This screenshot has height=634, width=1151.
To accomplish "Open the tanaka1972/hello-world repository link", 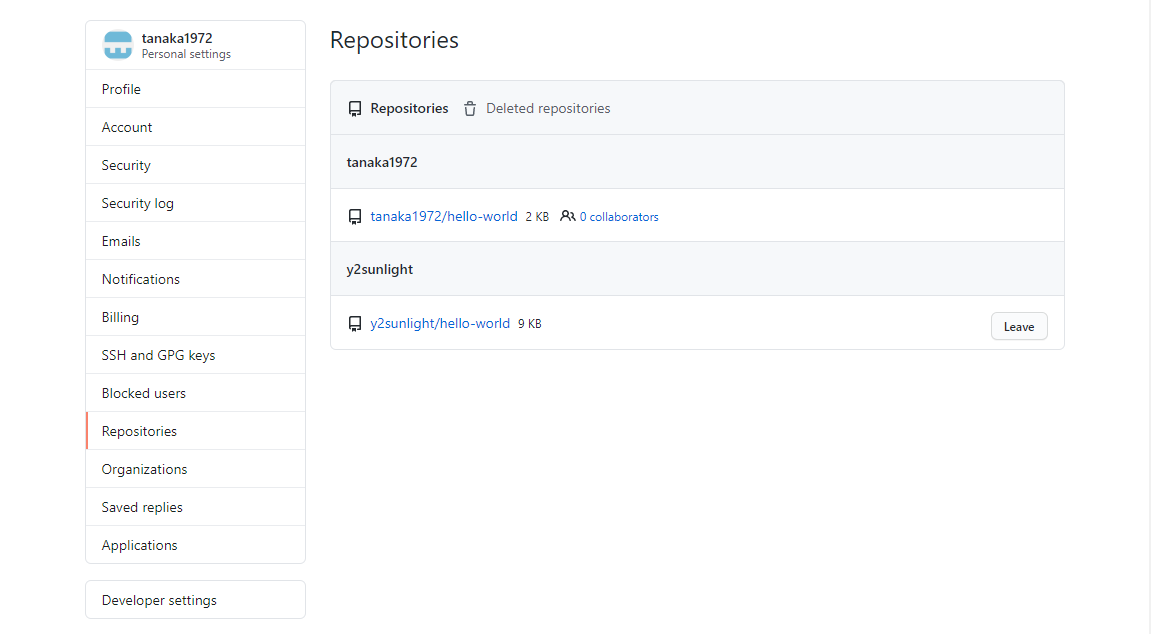I will tap(444, 216).
